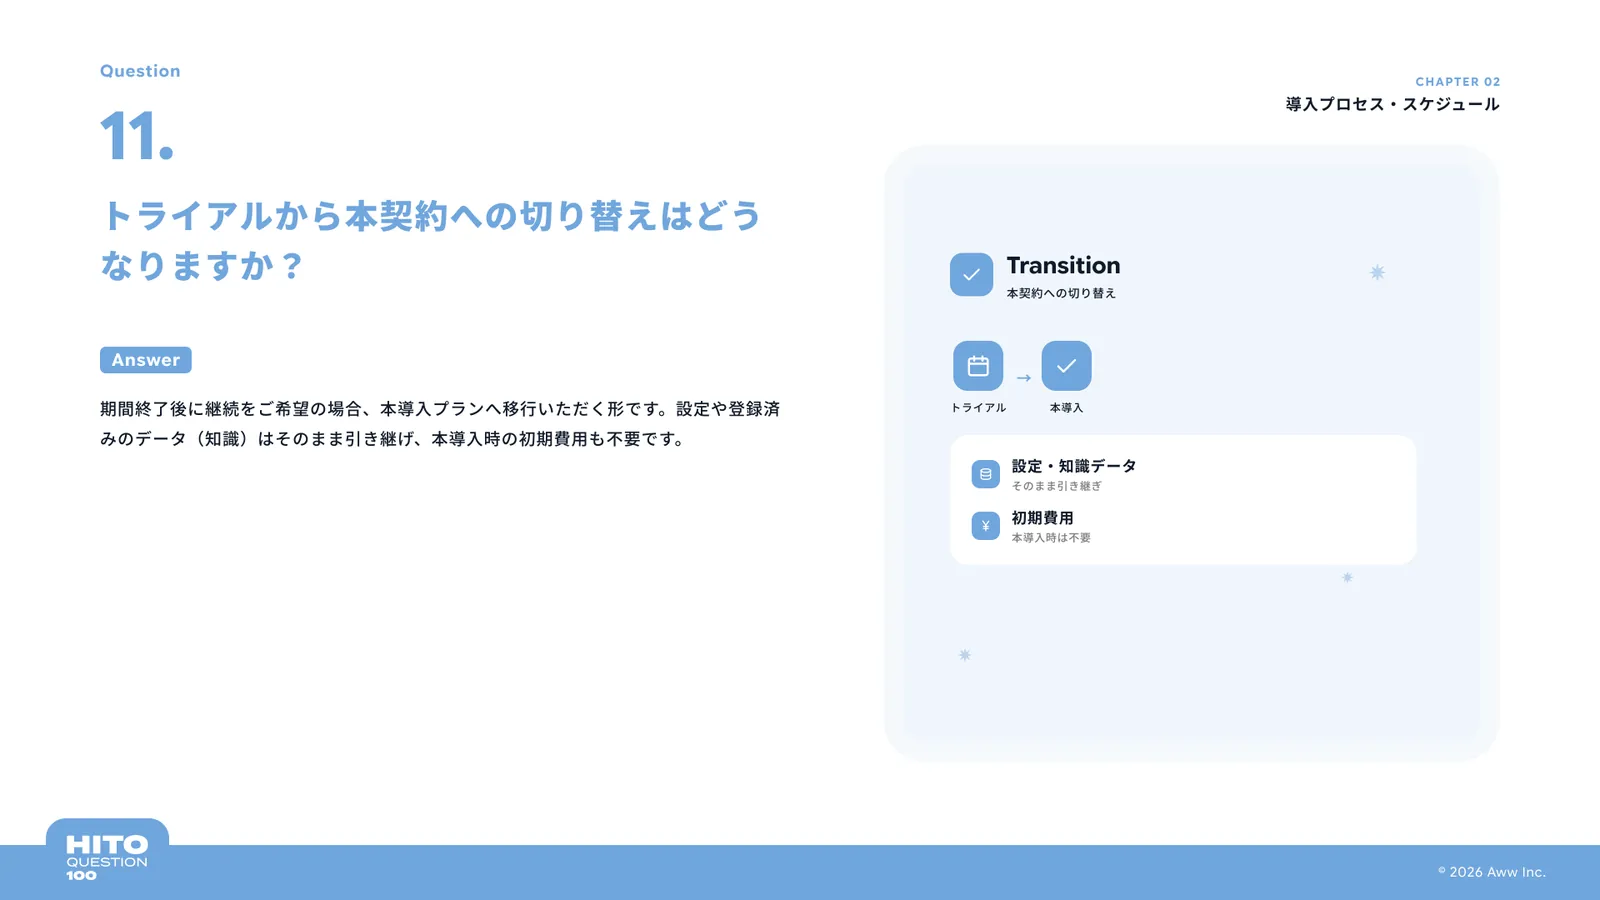Click the question heading トライアルから本契約への切り替えはどう
This screenshot has height=900, width=1600.
(432, 216)
